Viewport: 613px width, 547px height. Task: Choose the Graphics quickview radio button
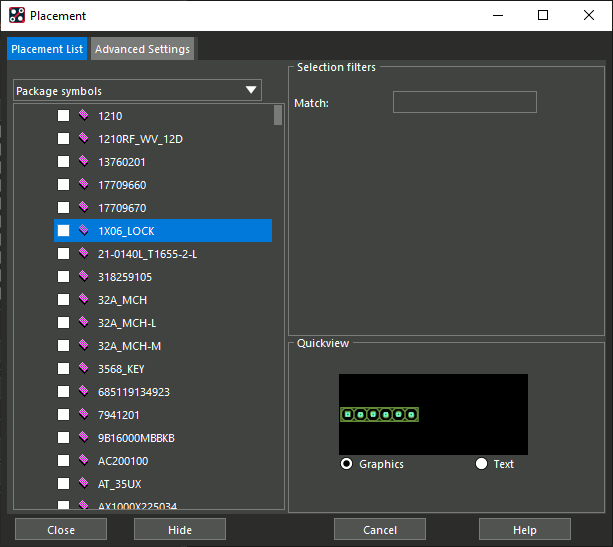tap(346, 464)
